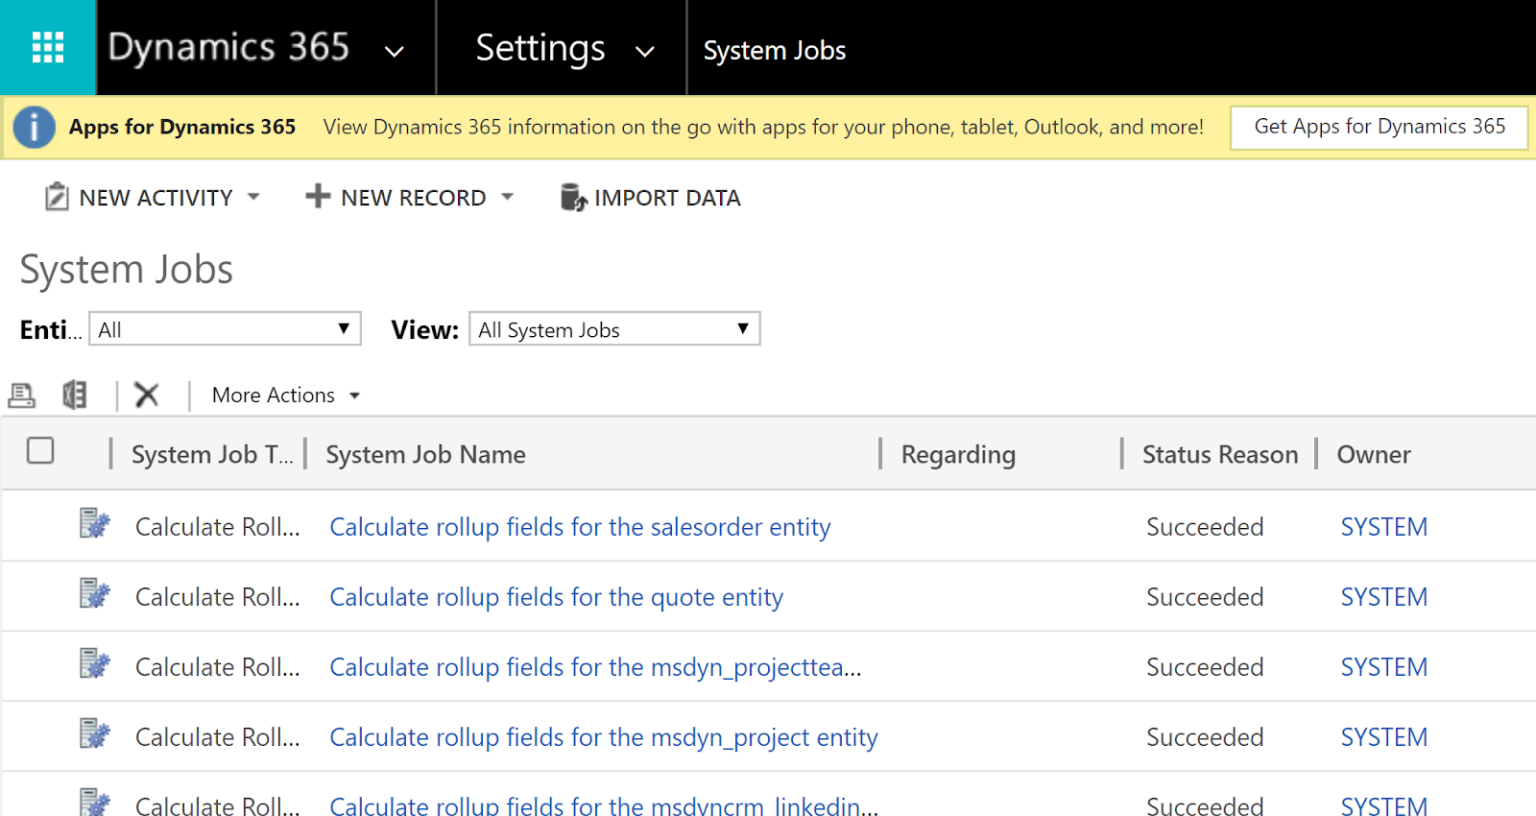Click the Status Reason column header
Image resolution: width=1536 pixels, height=816 pixels.
click(x=1220, y=454)
